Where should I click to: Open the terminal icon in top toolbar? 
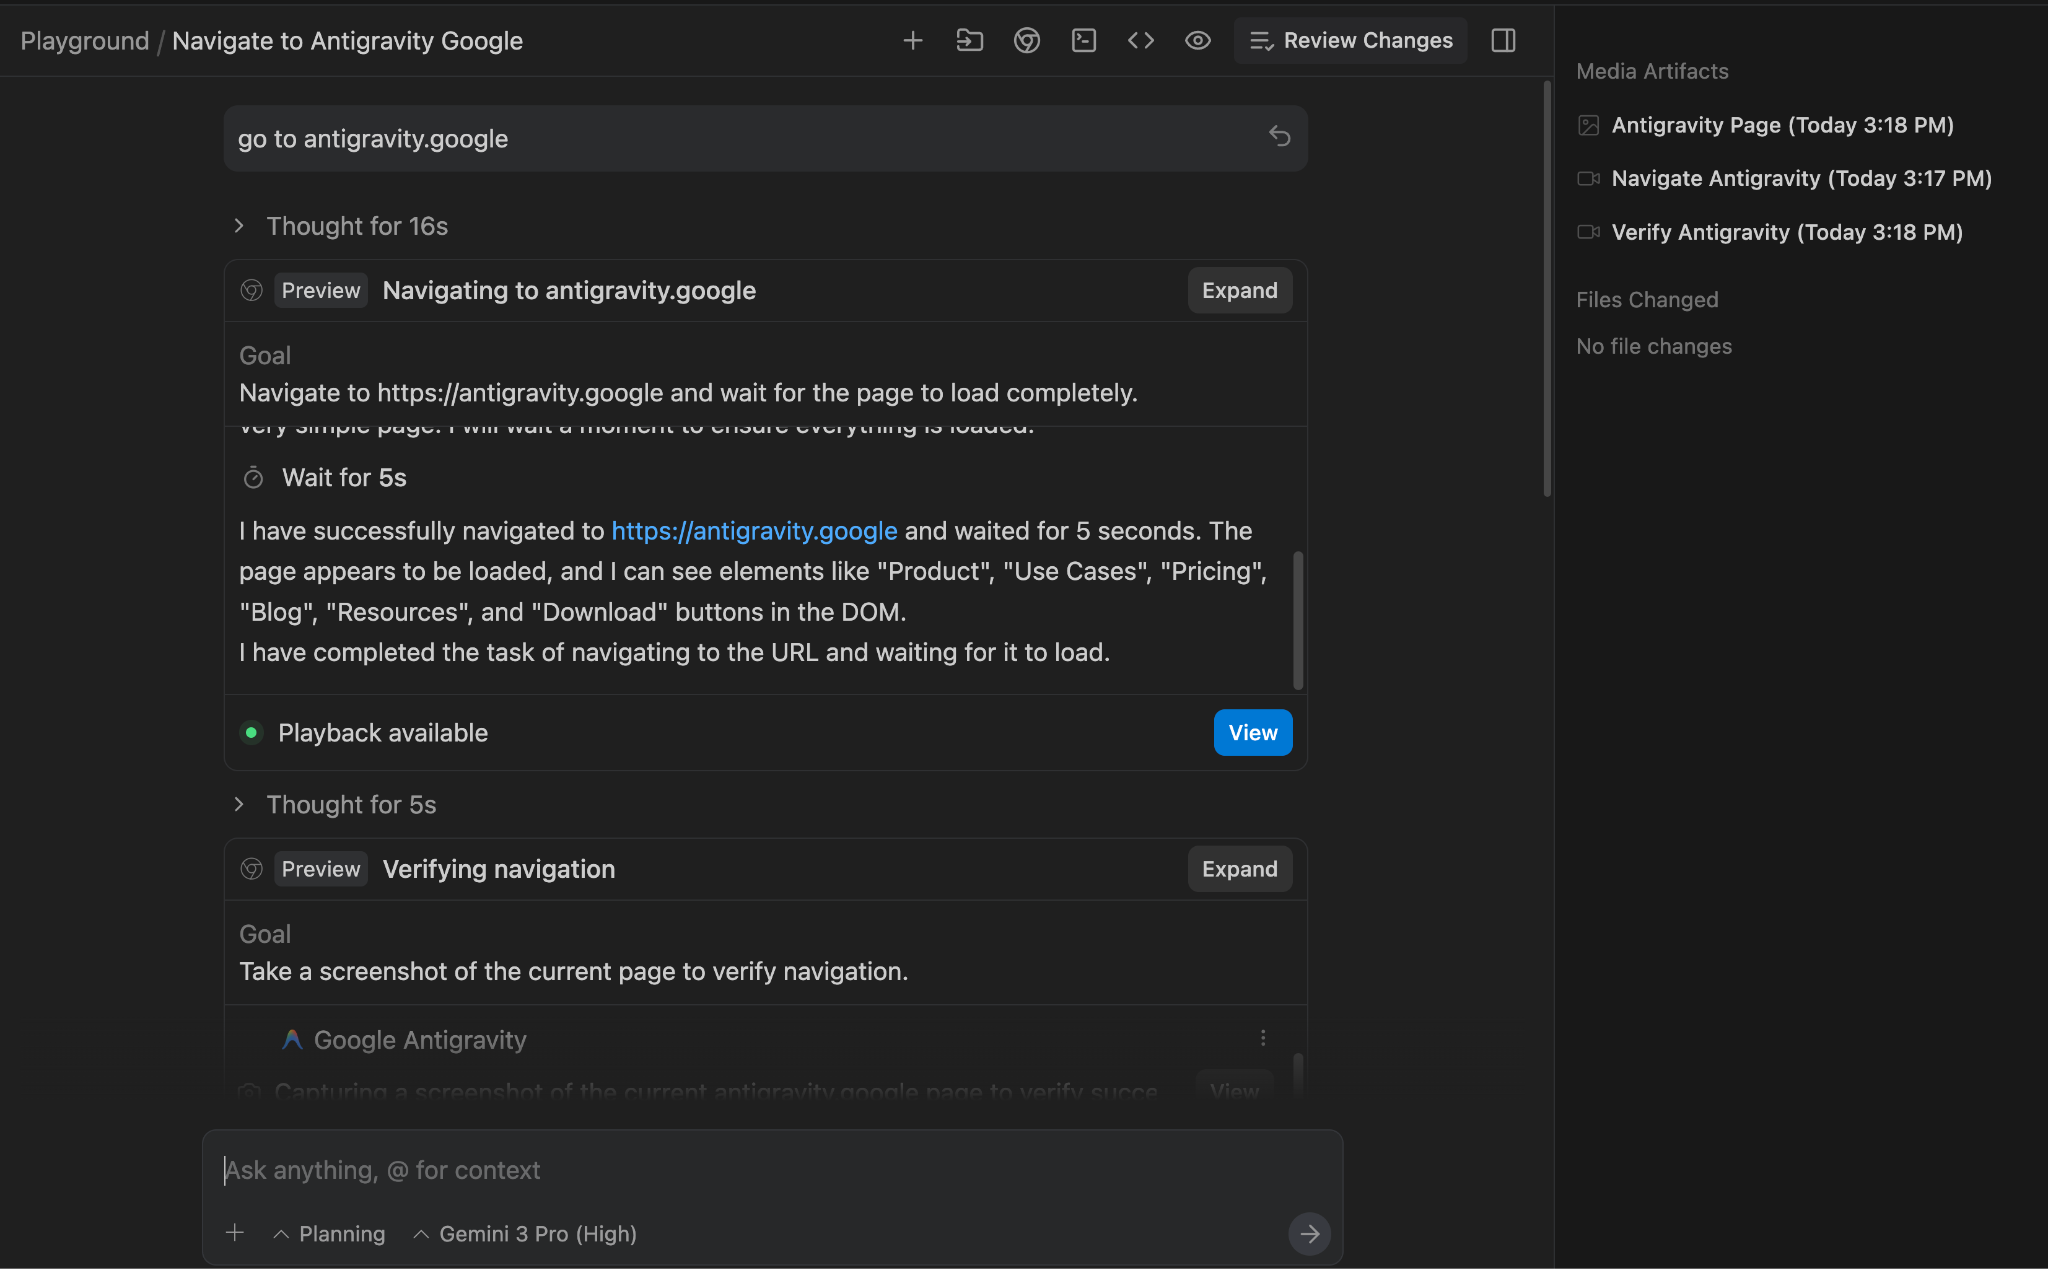(1083, 41)
